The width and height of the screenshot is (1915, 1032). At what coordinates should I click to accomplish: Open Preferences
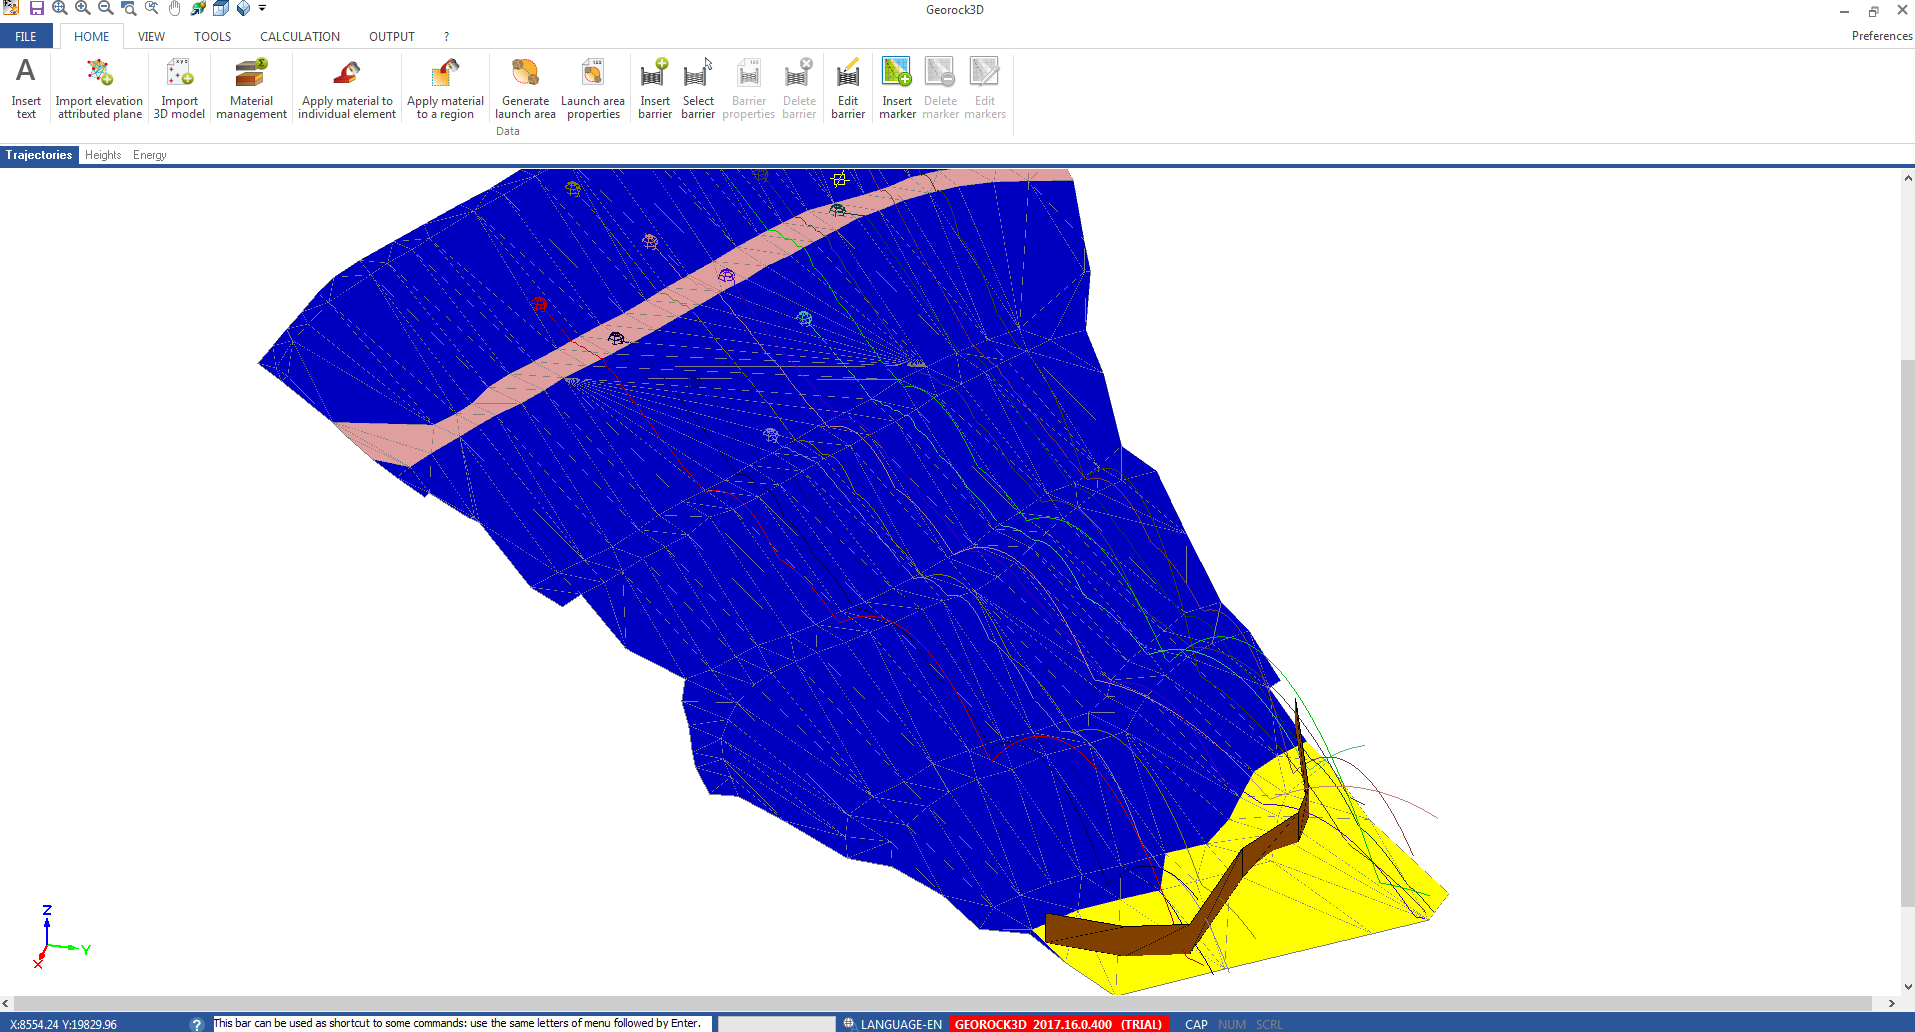coord(1881,36)
